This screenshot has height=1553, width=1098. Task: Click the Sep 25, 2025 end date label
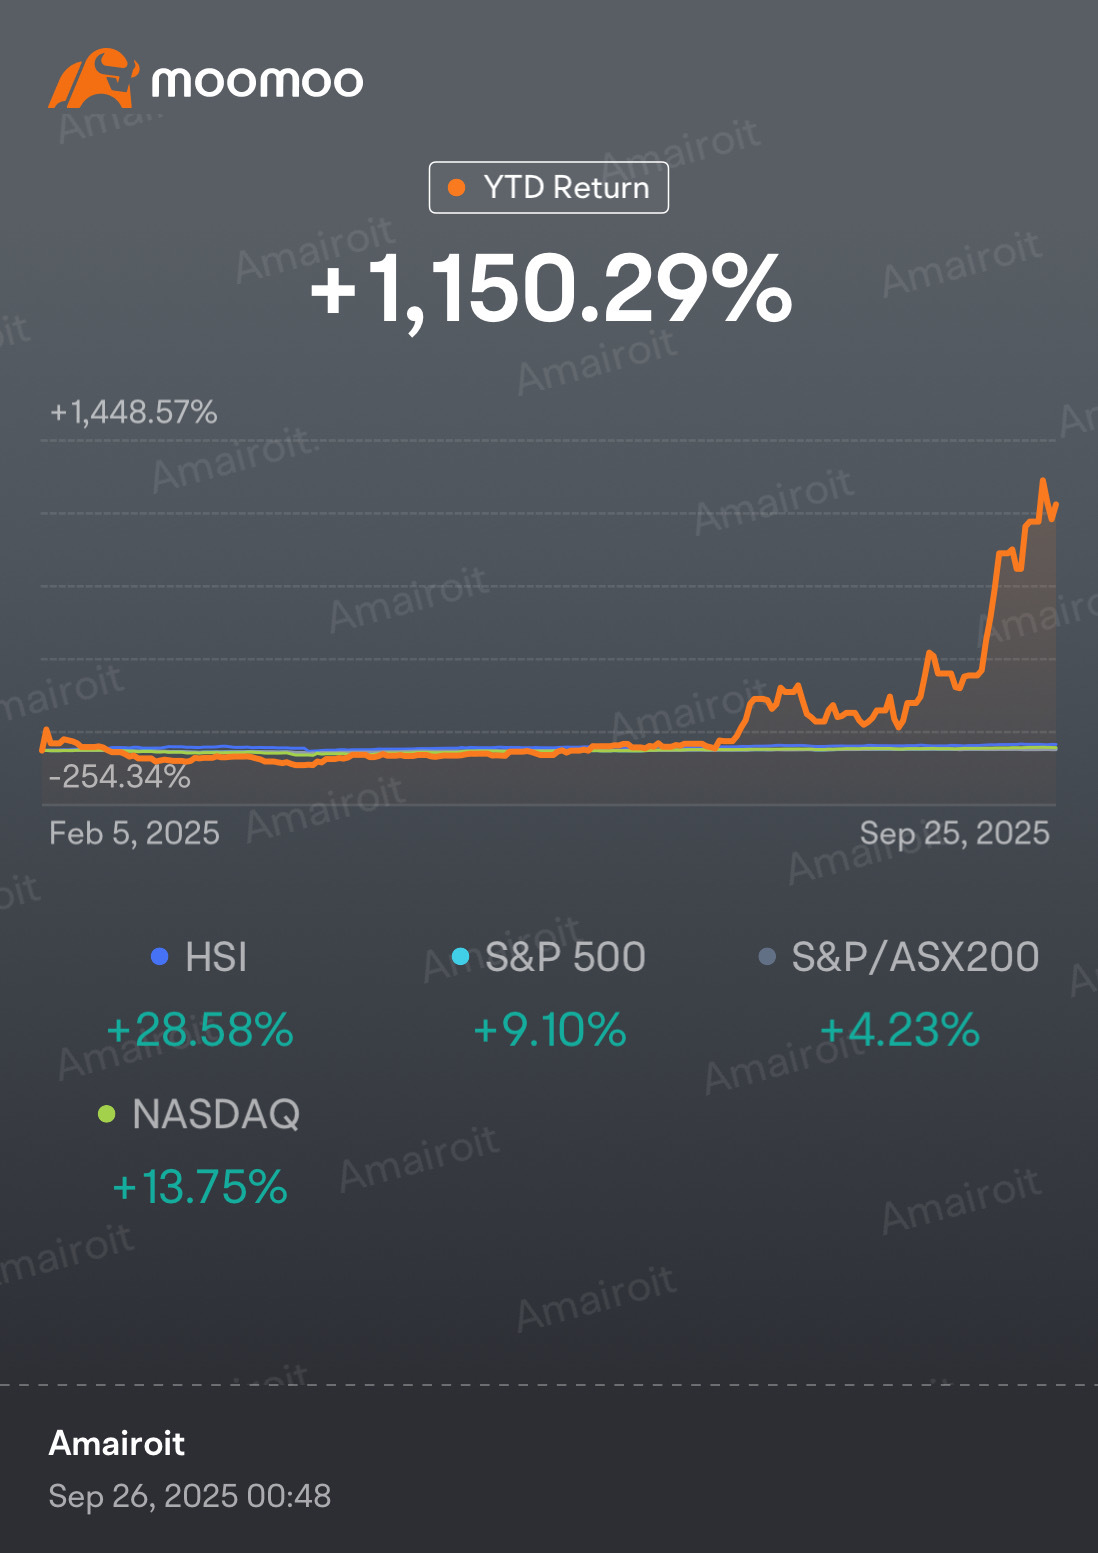click(x=955, y=833)
